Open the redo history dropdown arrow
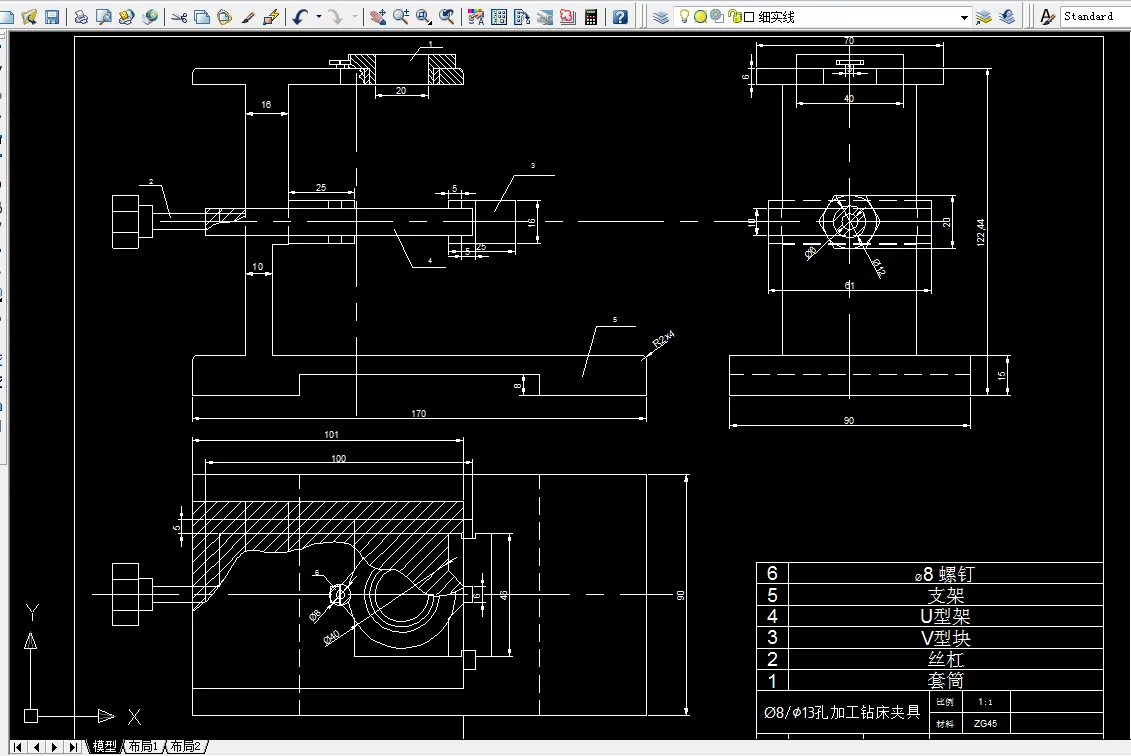 point(354,17)
